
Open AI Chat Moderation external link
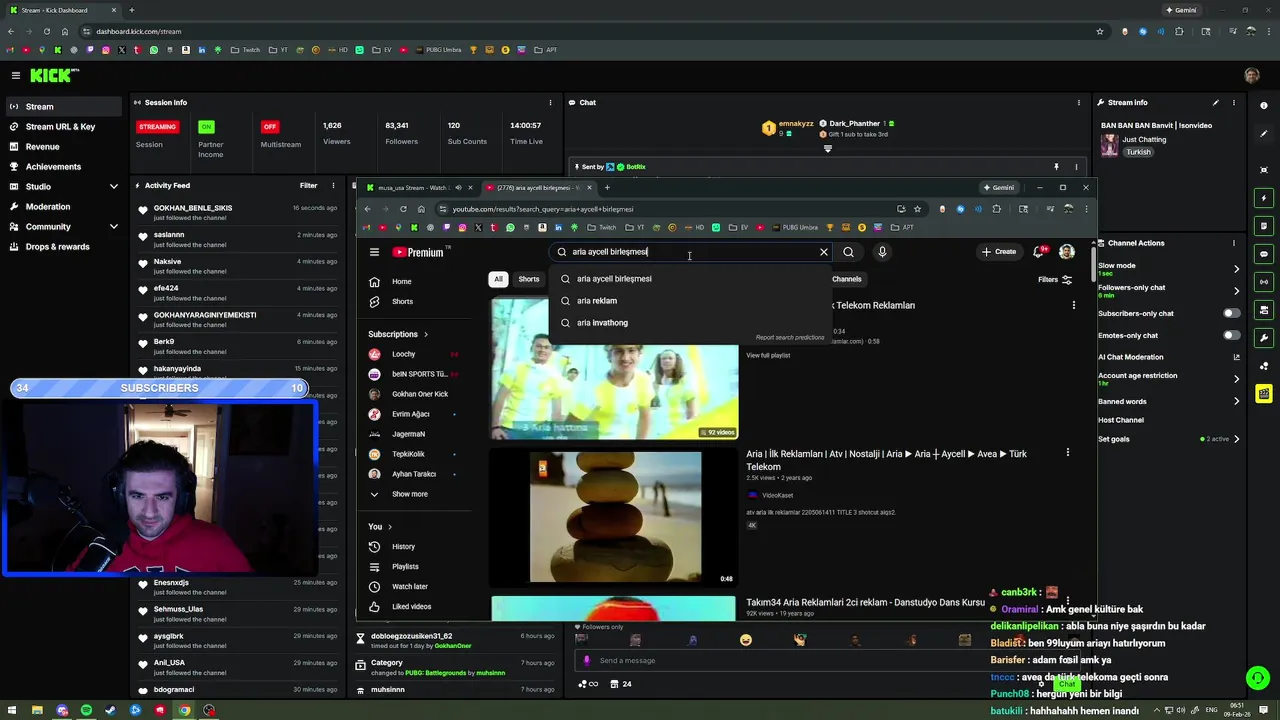(1237, 357)
